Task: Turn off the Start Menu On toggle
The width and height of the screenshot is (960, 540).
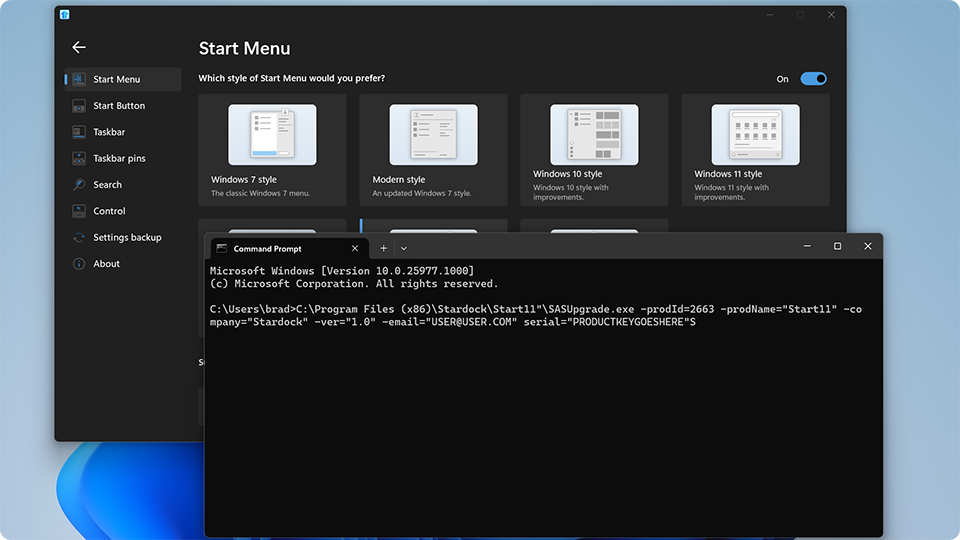Action: (x=814, y=78)
